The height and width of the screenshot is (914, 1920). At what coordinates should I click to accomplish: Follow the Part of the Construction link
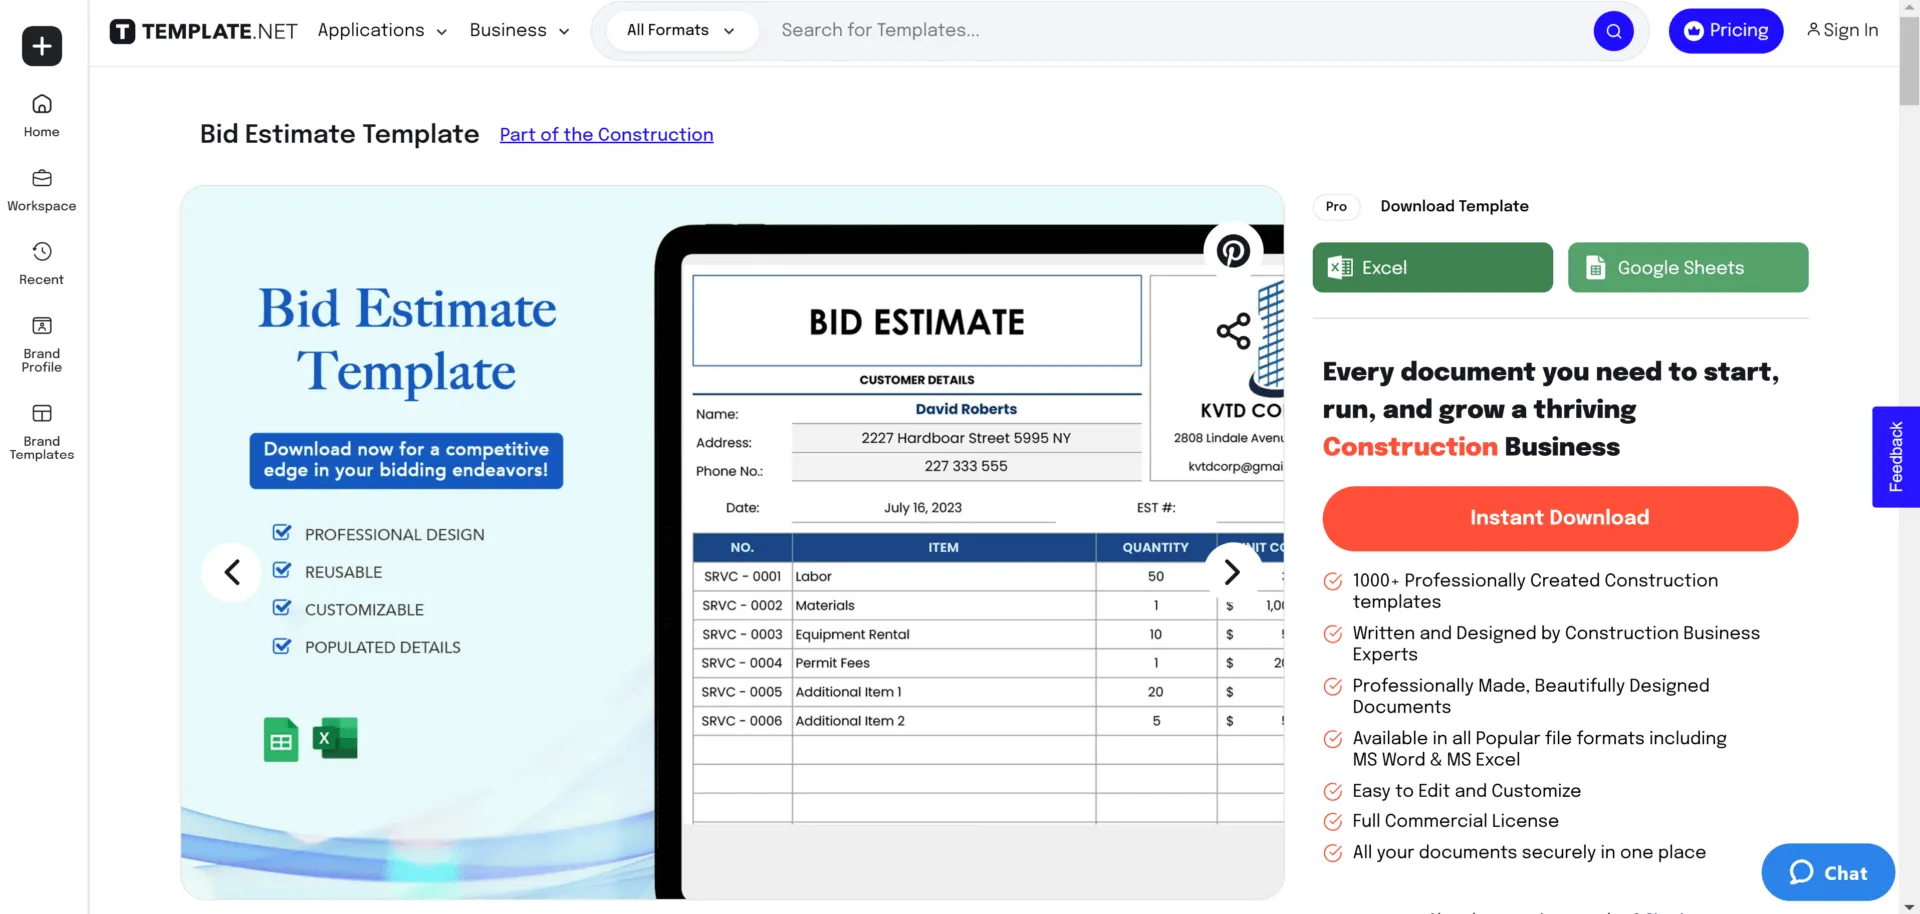[x=606, y=135]
